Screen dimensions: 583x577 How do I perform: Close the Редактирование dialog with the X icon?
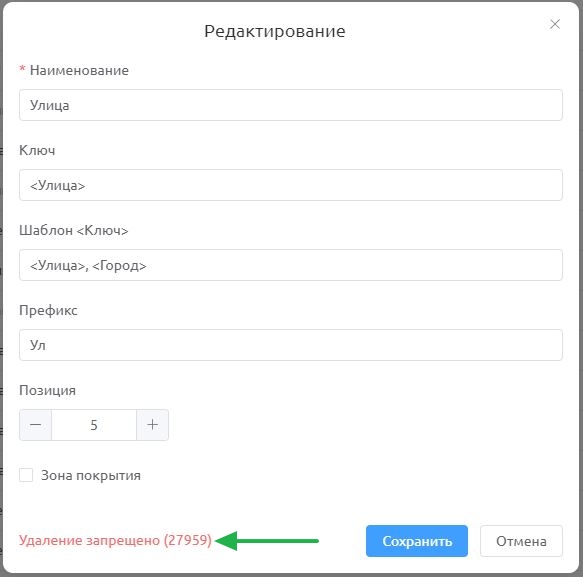555,24
